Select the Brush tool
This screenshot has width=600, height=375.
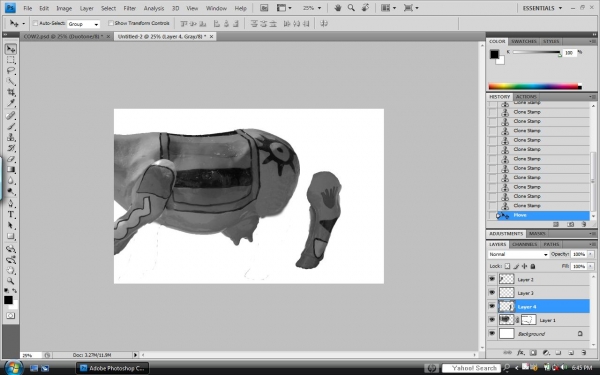pos(11,126)
